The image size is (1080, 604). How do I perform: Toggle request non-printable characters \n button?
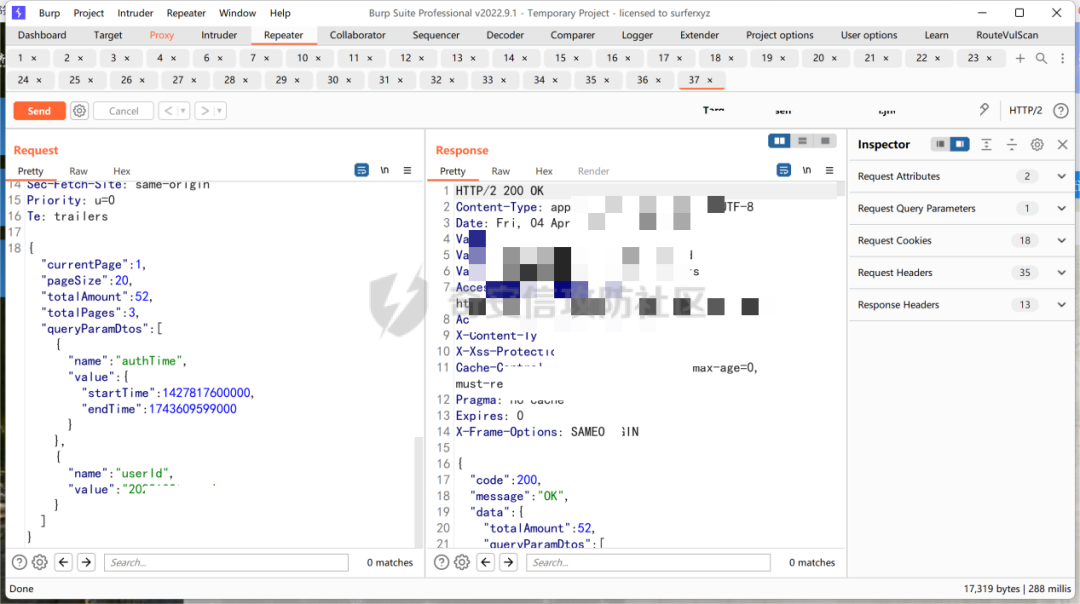point(384,170)
